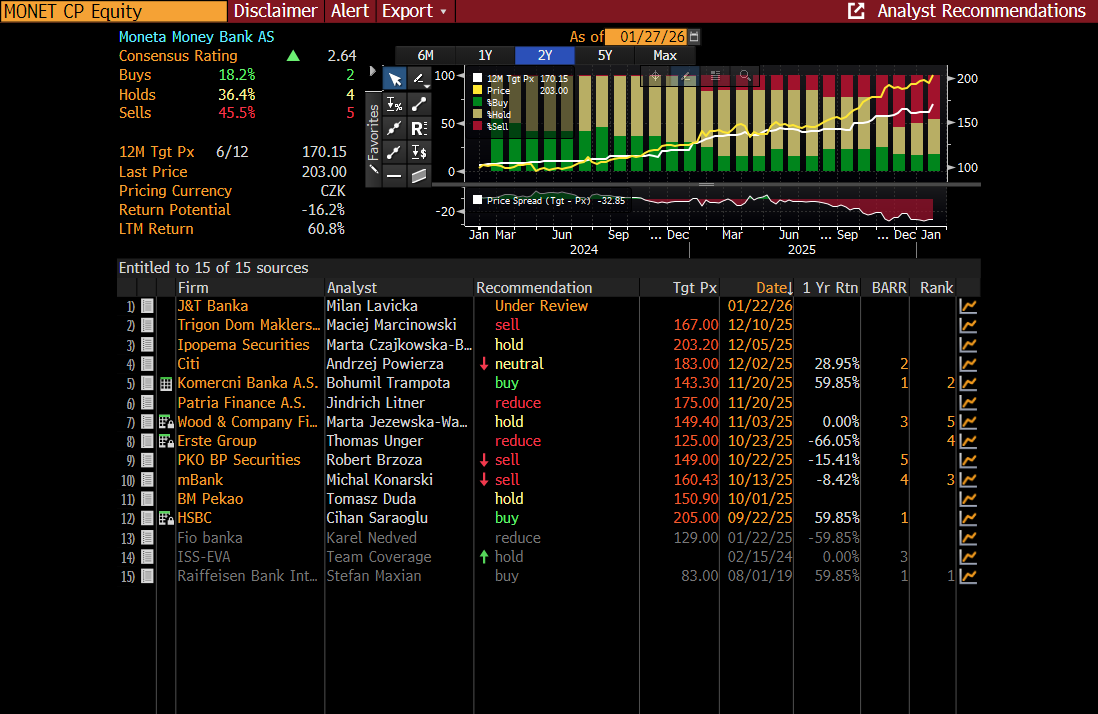Switch chart range to Max tab
The height and width of the screenshot is (714, 1098).
point(665,55)
